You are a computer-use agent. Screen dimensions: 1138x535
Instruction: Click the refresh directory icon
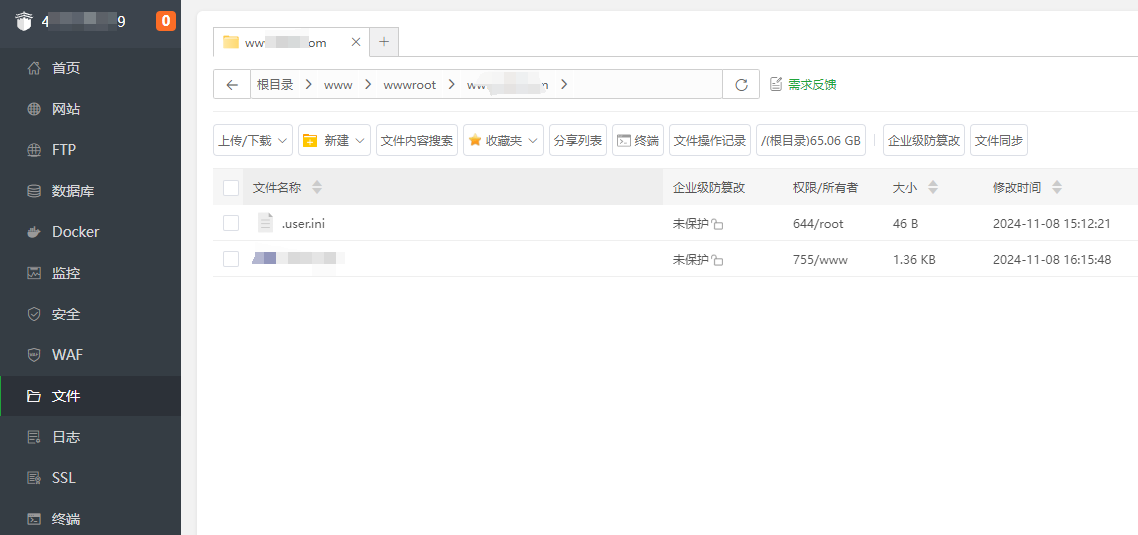click(x=741, y=85)
